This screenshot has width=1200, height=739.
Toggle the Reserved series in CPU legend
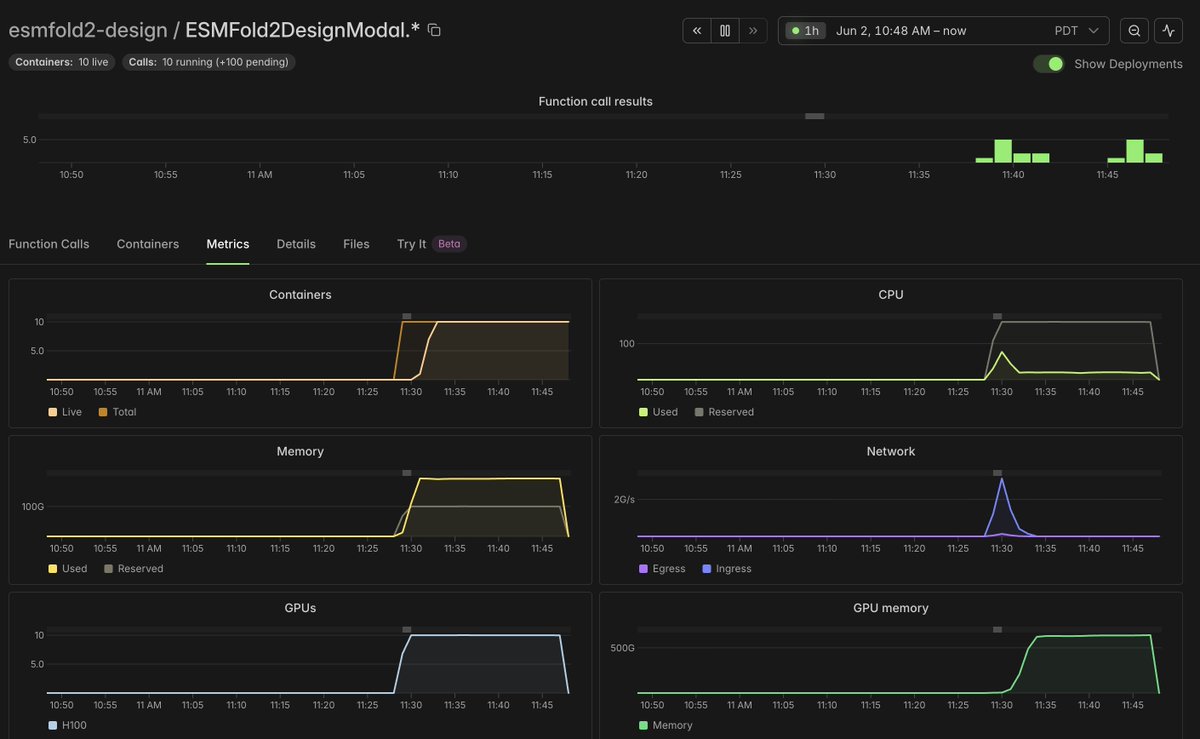725,412
